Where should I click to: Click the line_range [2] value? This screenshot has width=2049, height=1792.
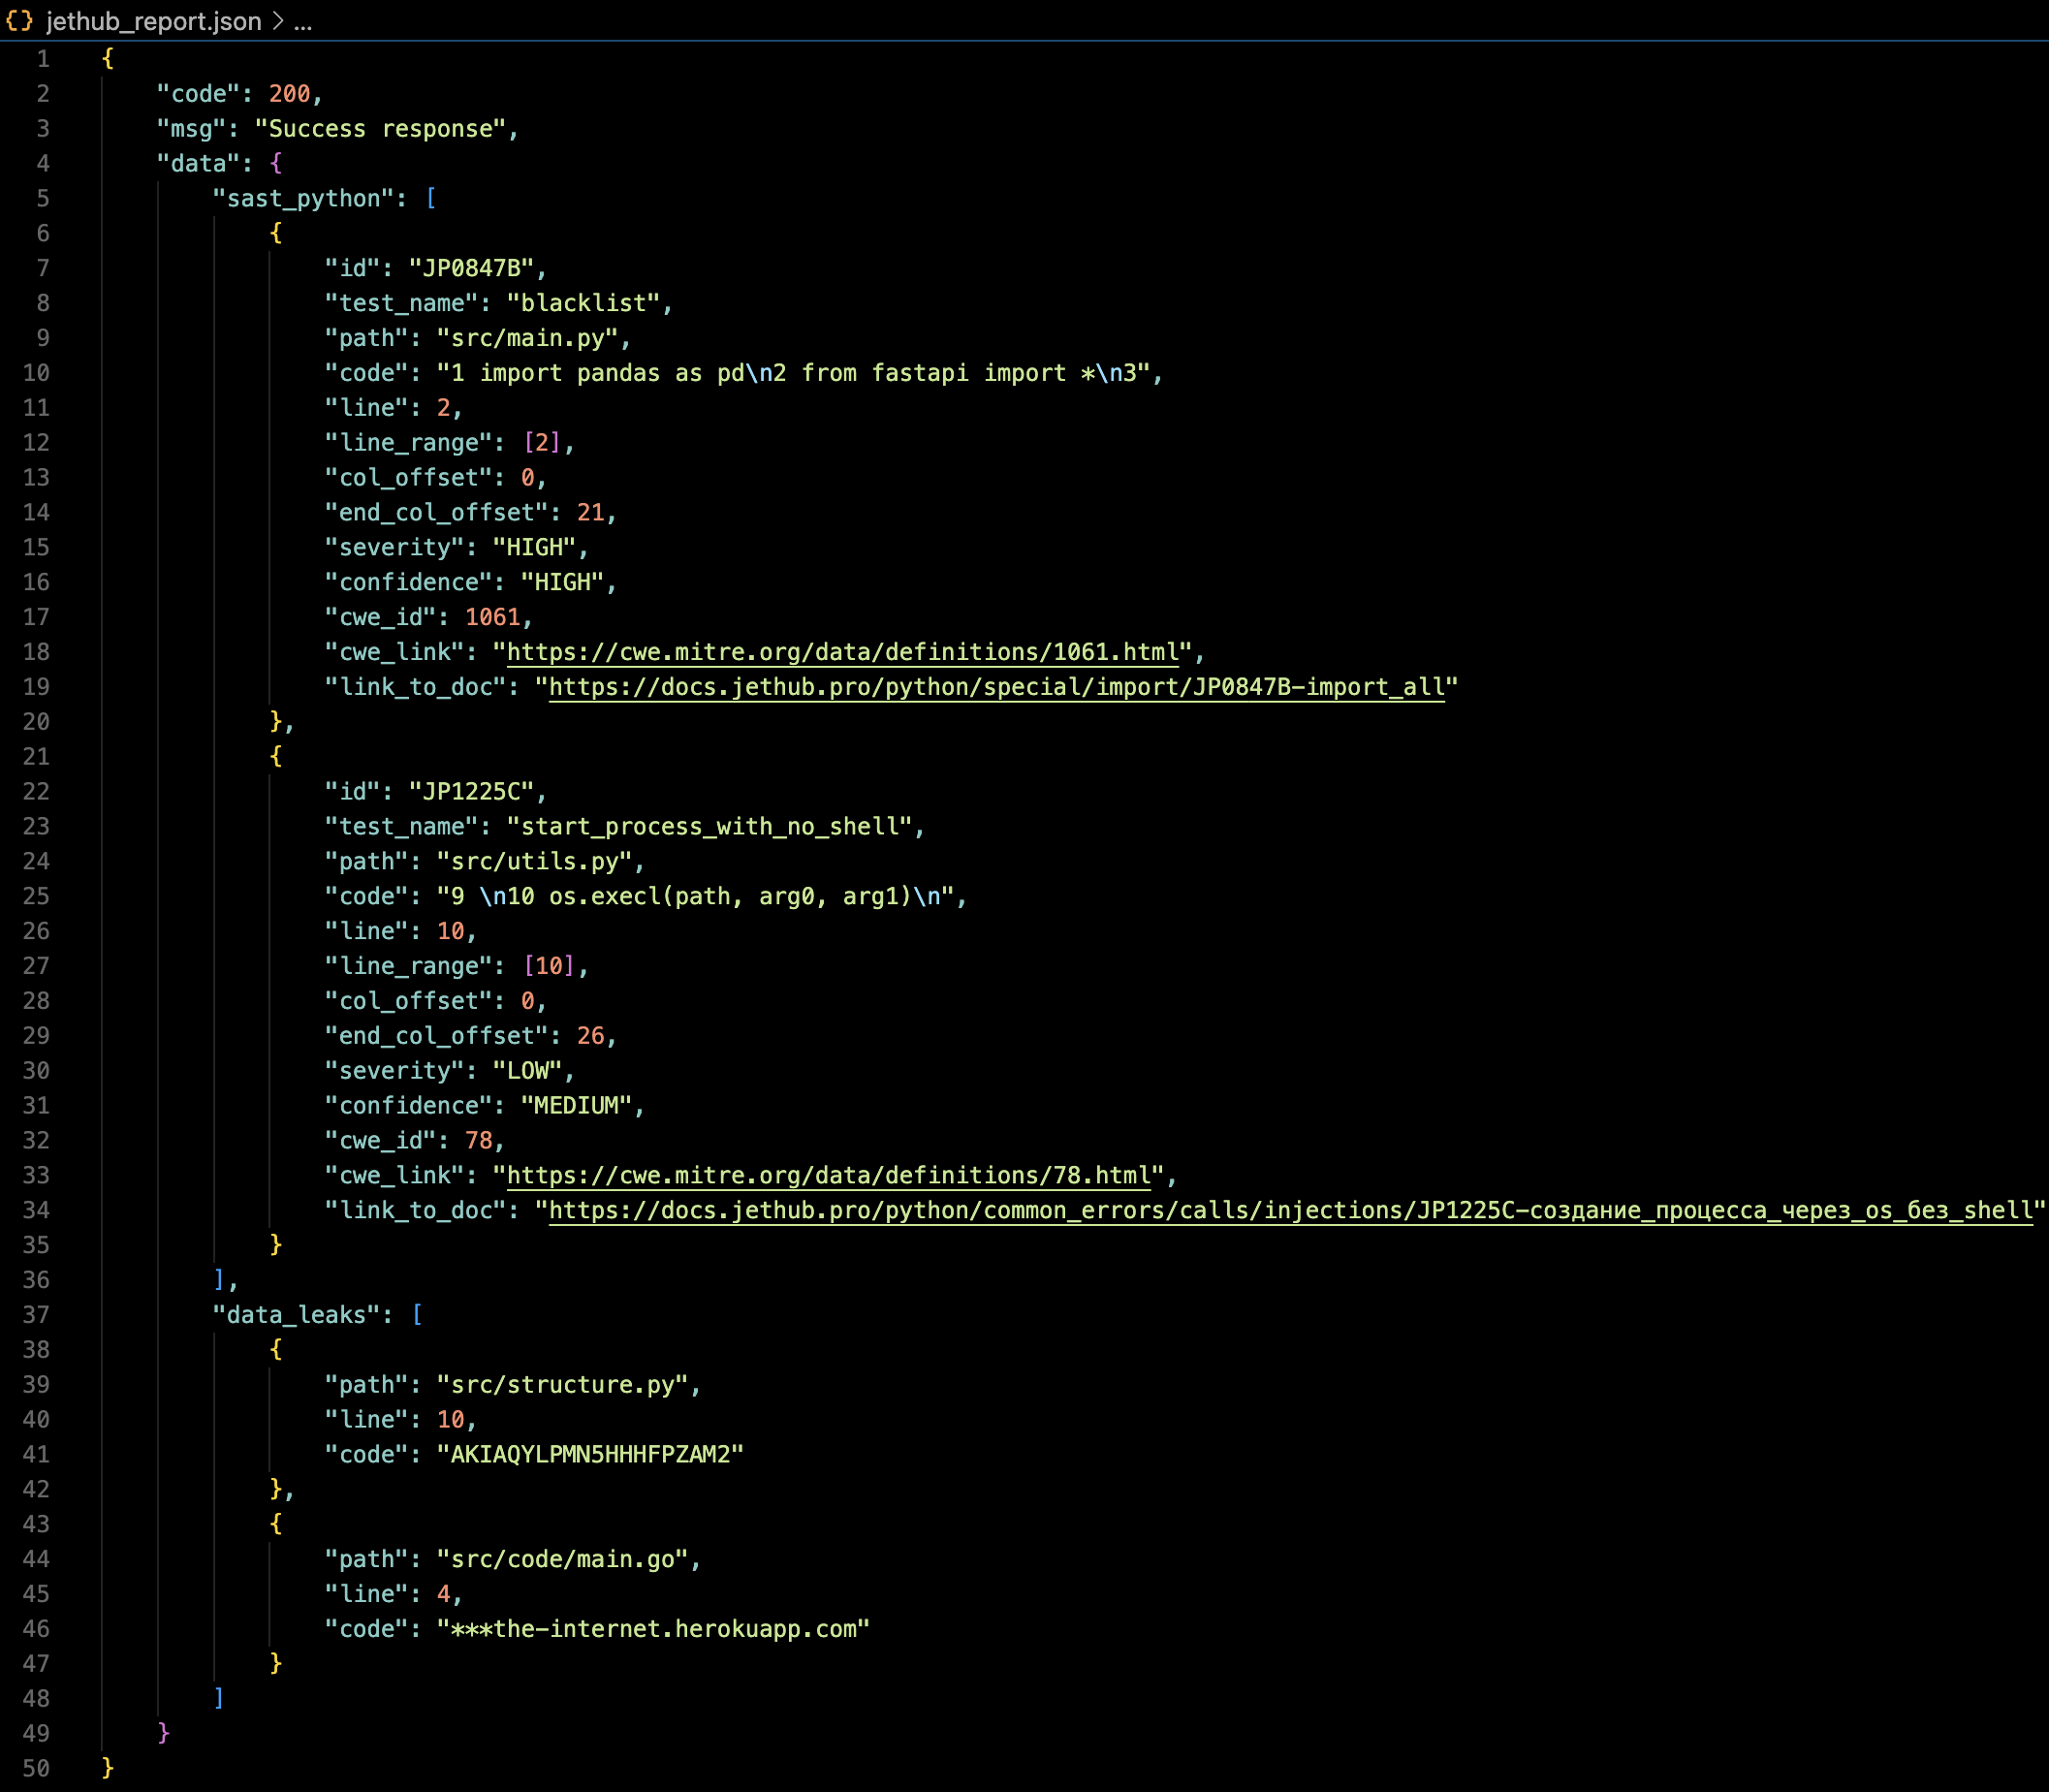[542, 443]
